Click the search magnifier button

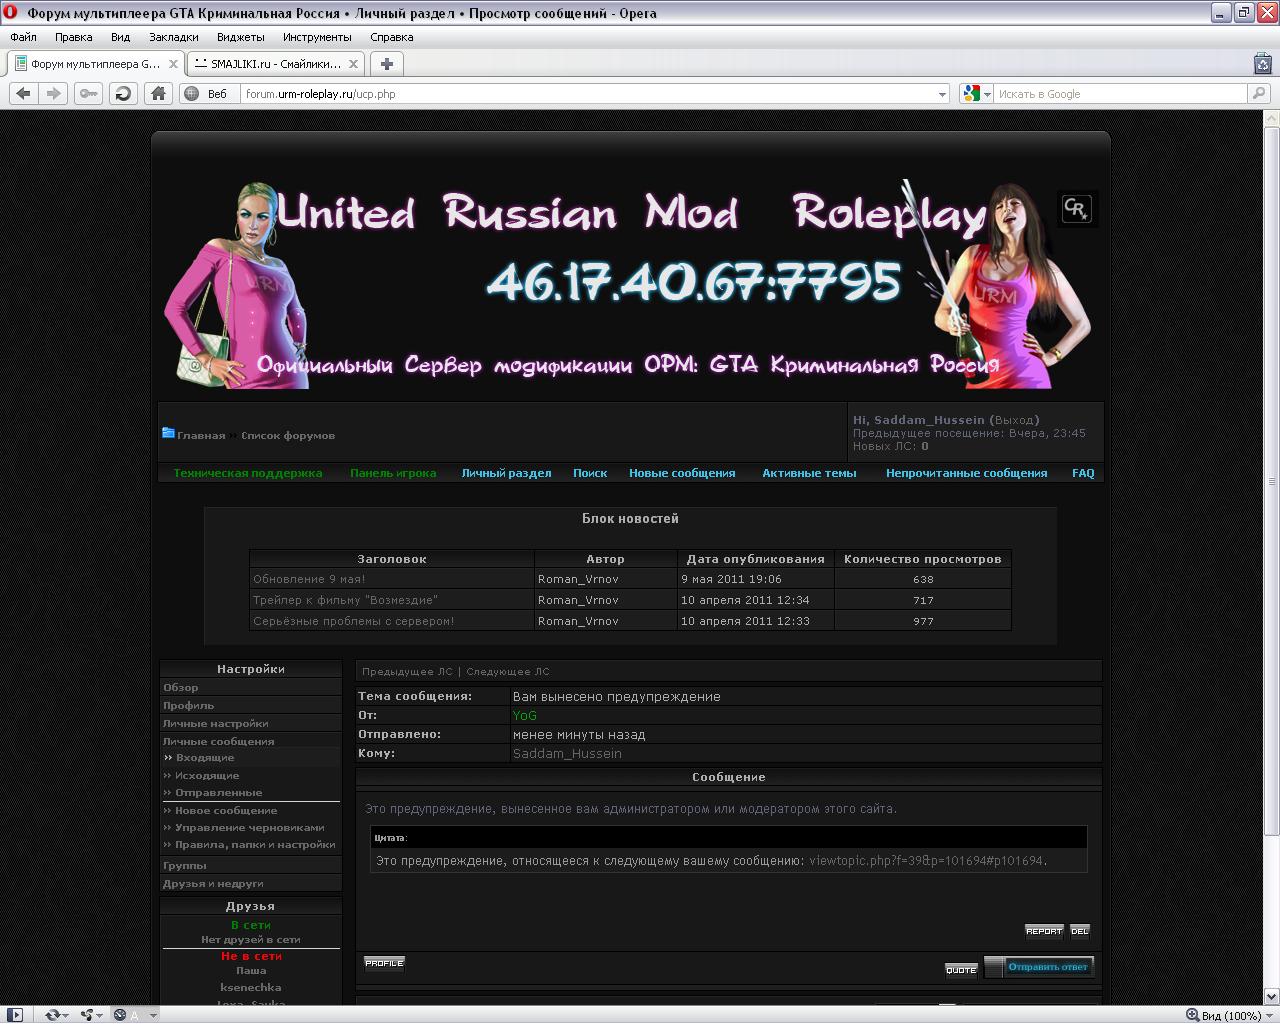pyautogui.click(x=1259, y=93)
